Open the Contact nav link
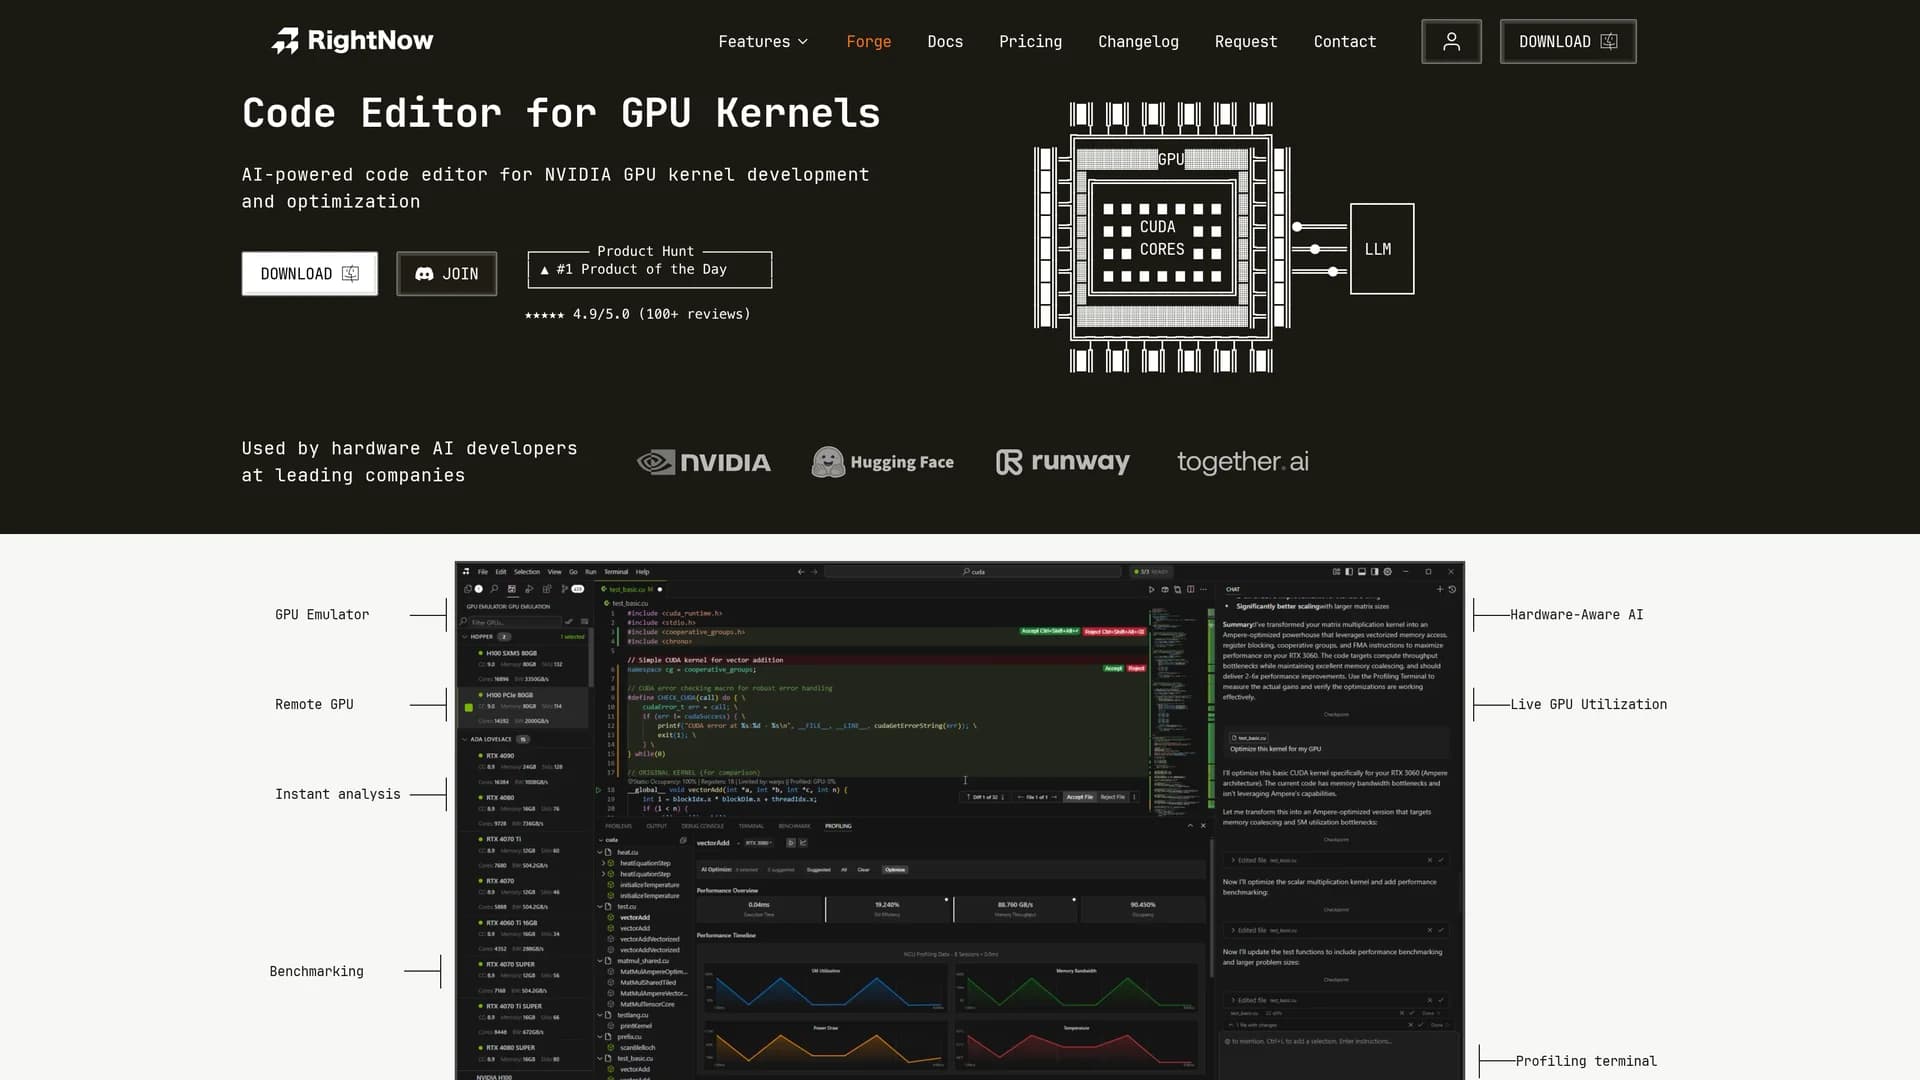Viewport: 1920px width, 1080px height. tap(1345, 42)
